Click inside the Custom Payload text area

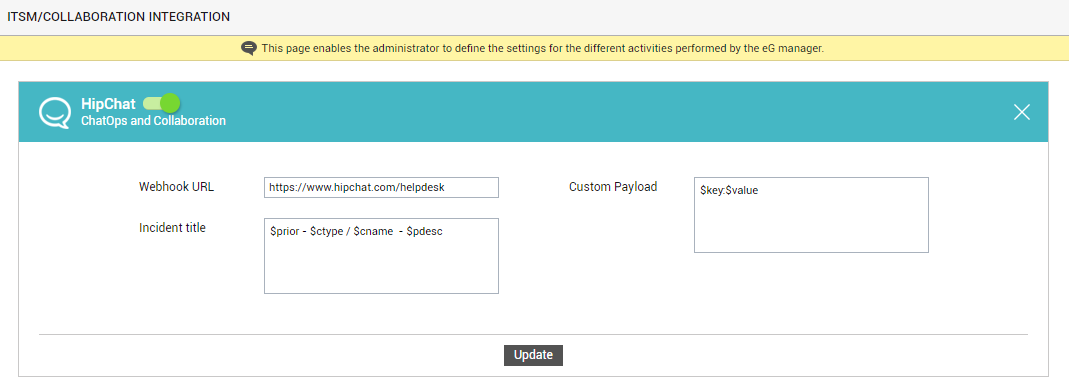(x=811, y=215)
